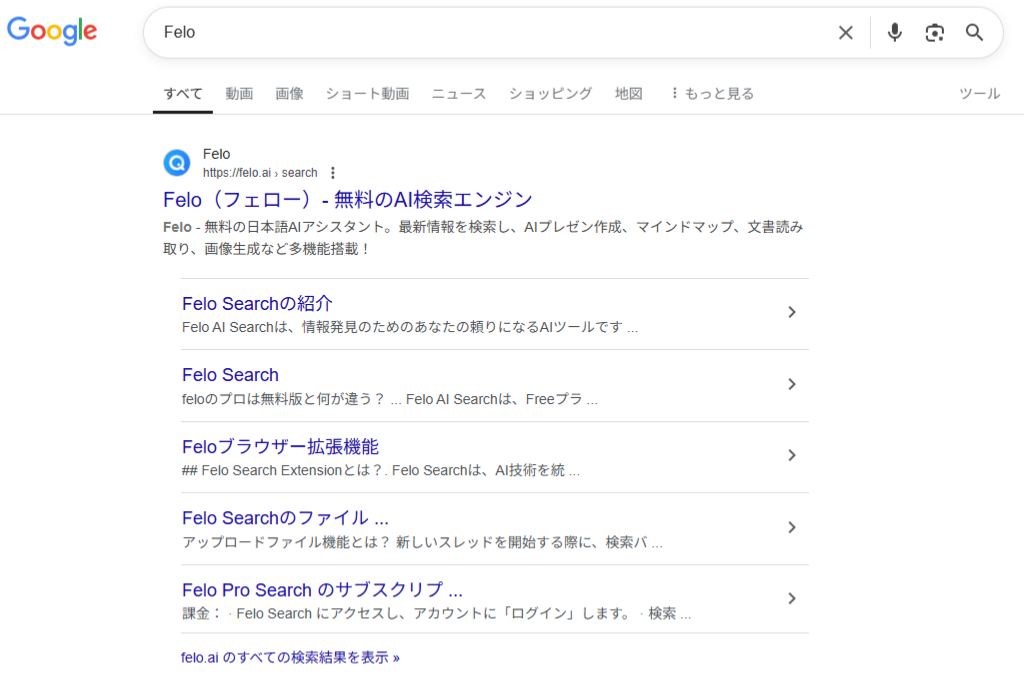Click chevron on Felo Searchのファイル row

(x=792, y=527)
